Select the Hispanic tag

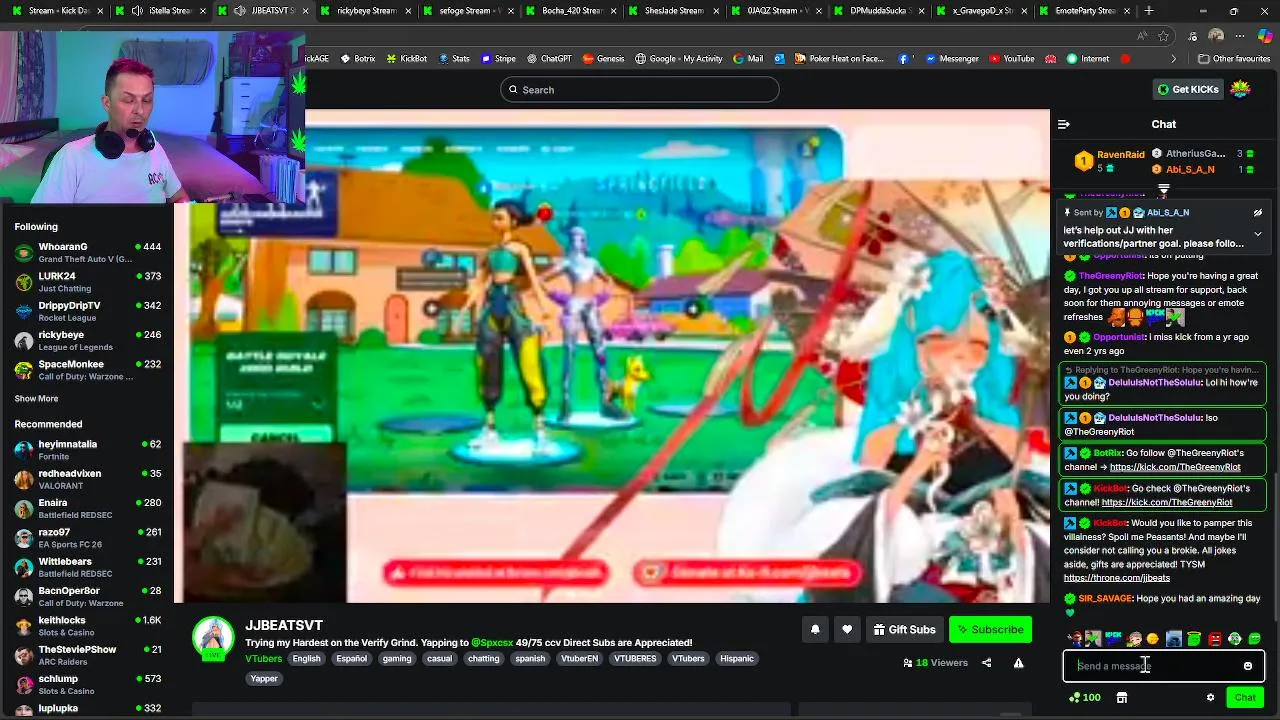(737, 658)
